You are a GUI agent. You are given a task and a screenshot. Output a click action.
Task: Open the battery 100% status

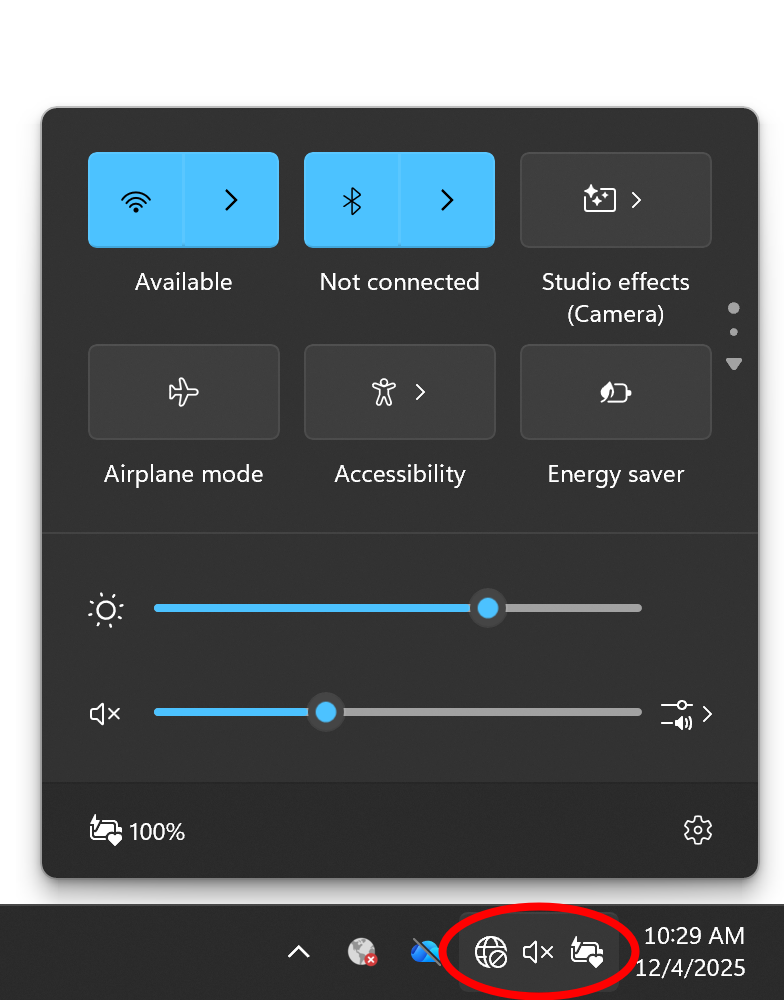pyautogui.click(x=137, y=830)
